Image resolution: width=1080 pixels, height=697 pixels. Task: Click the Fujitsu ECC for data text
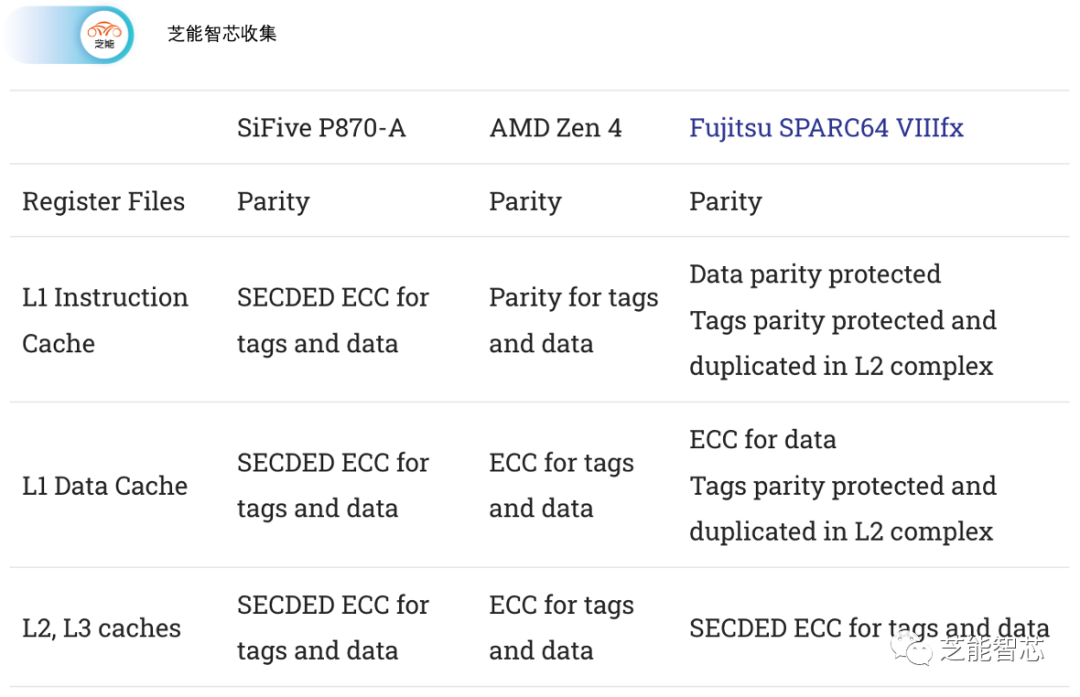click(763, 439)
